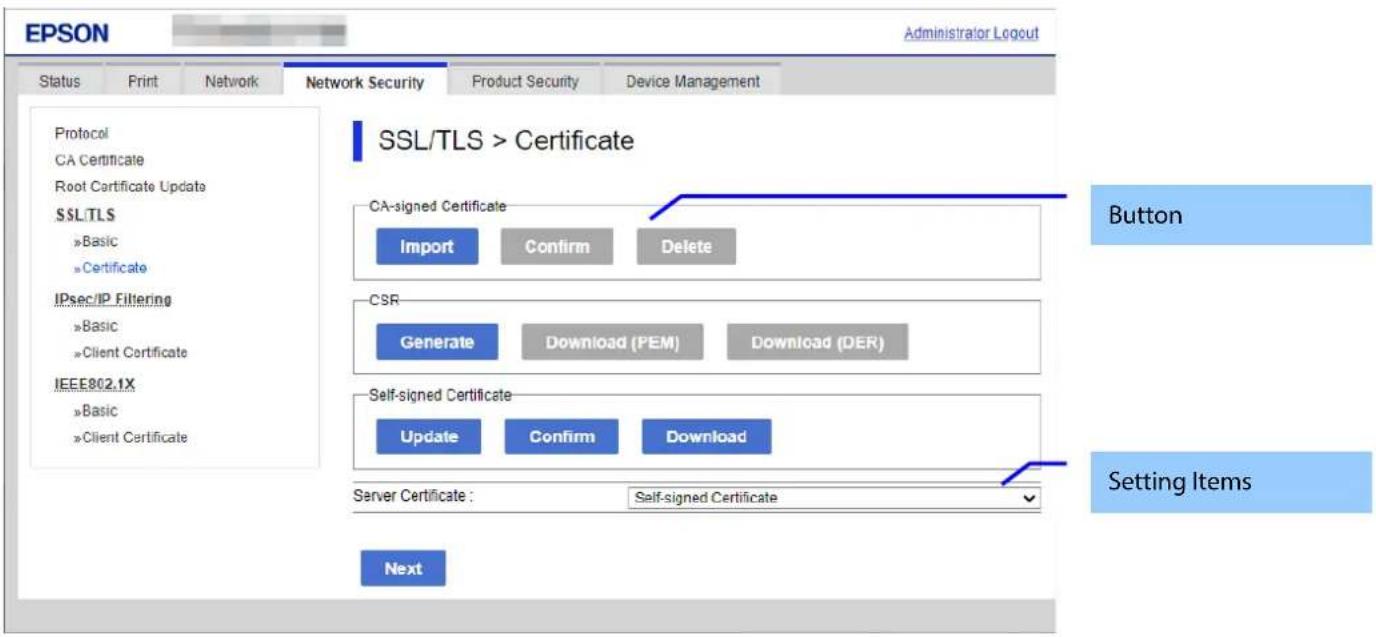Click the SSL/TLS sidebar heading

85,214
